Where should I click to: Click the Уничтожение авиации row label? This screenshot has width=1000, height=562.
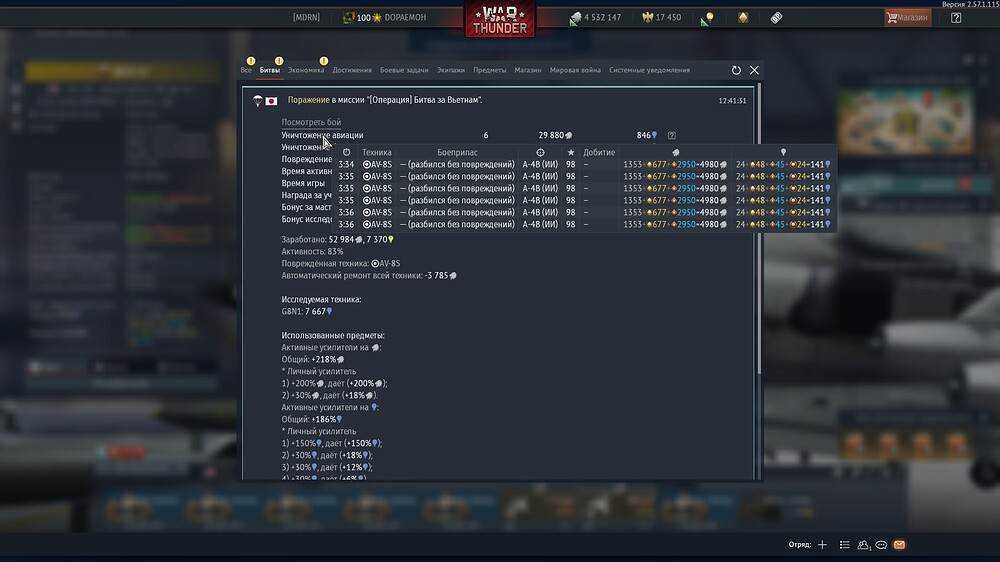click(322, 135)
